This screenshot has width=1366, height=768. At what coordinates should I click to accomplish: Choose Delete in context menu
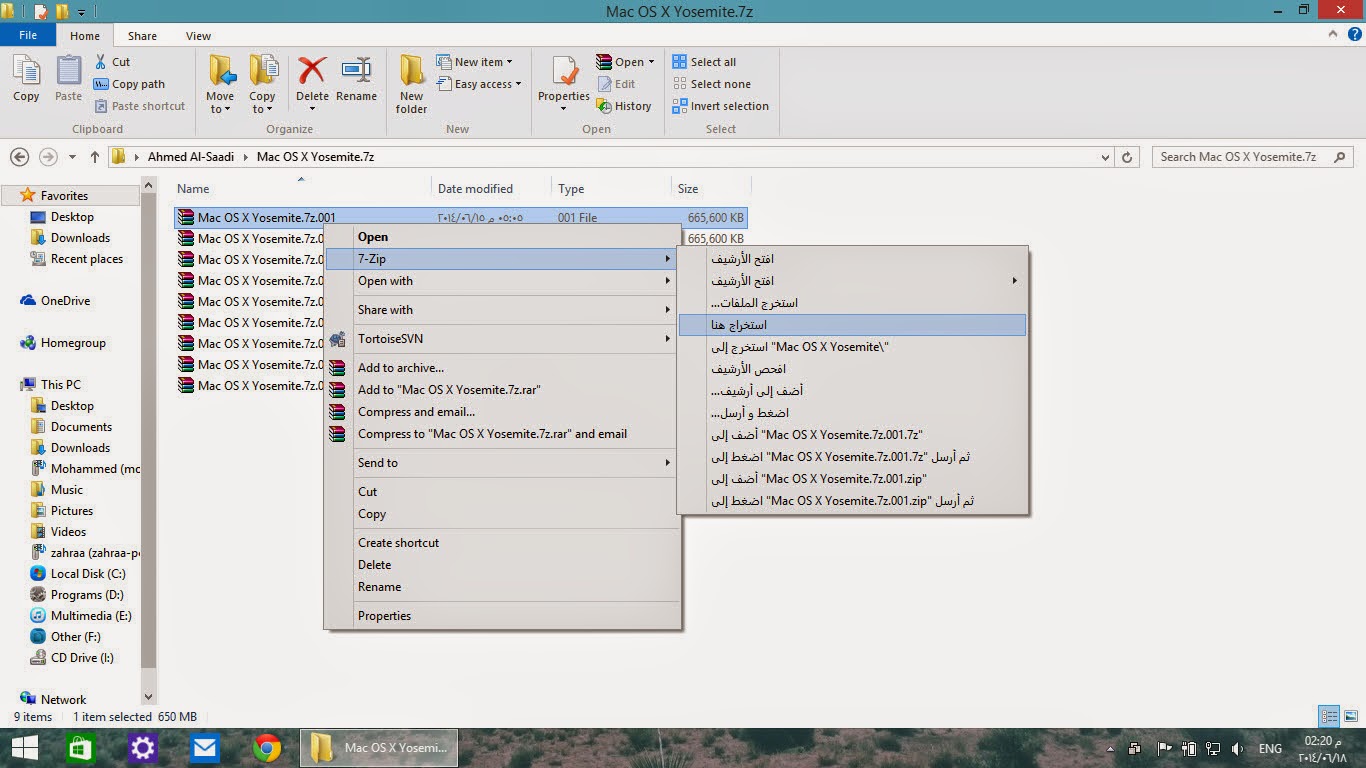point(503,565)
